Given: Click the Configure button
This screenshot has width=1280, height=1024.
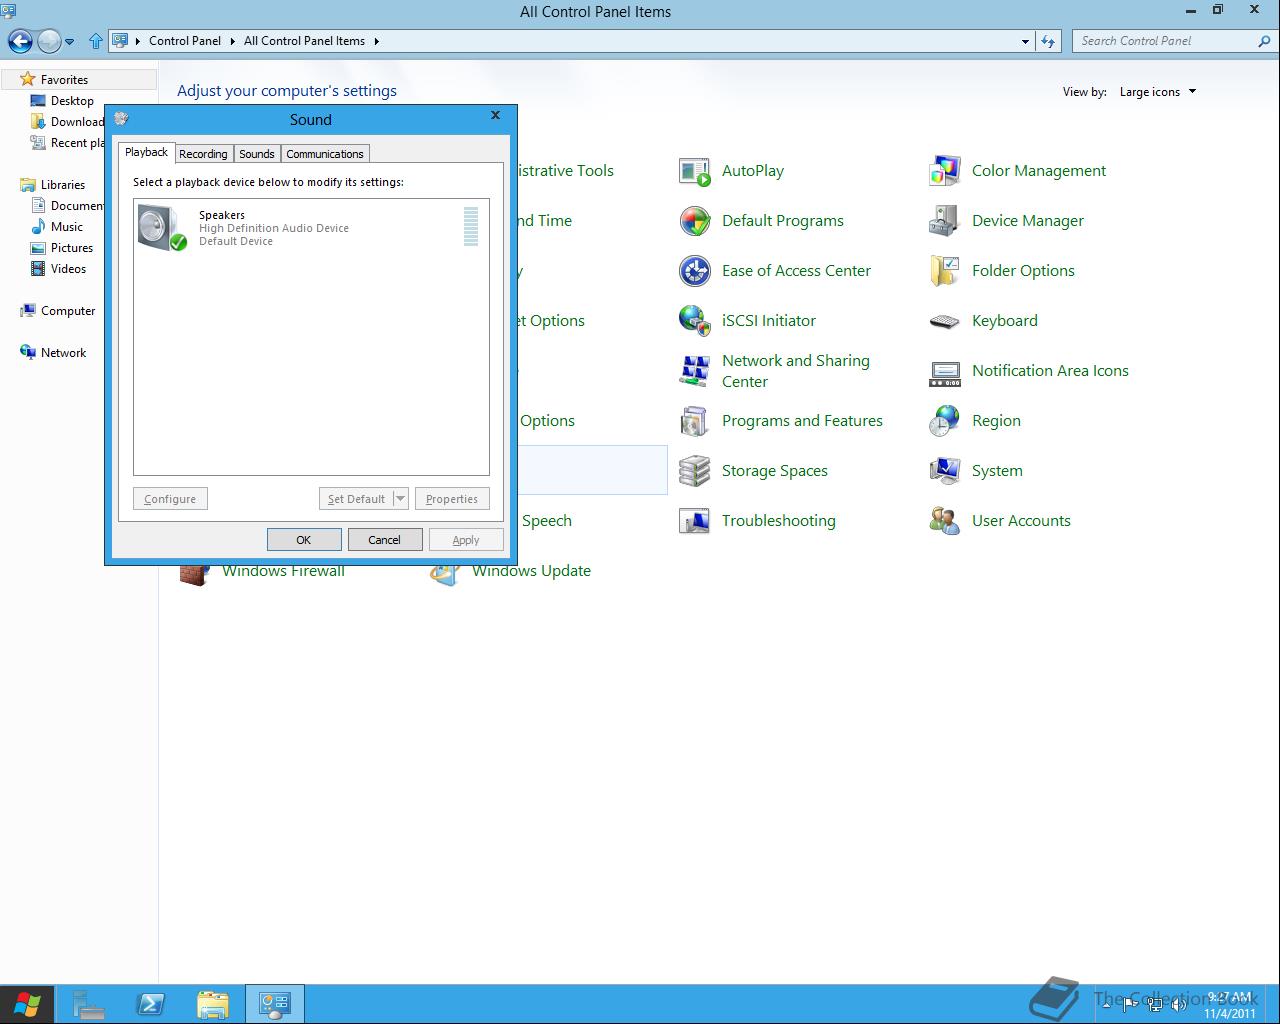Looking at the screenshot, I should click(x=170, y=499).
